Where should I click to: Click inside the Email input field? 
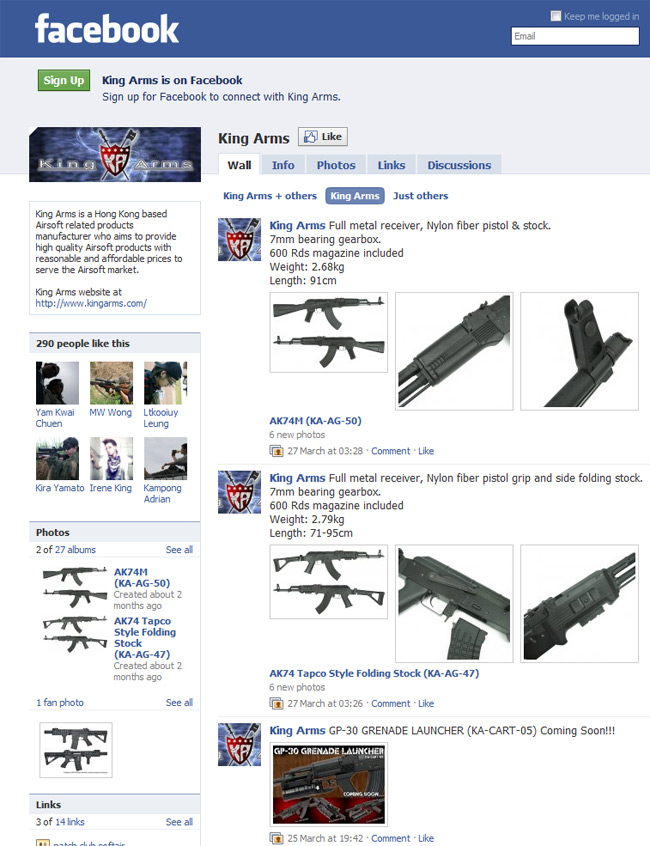tap(575, 36)
